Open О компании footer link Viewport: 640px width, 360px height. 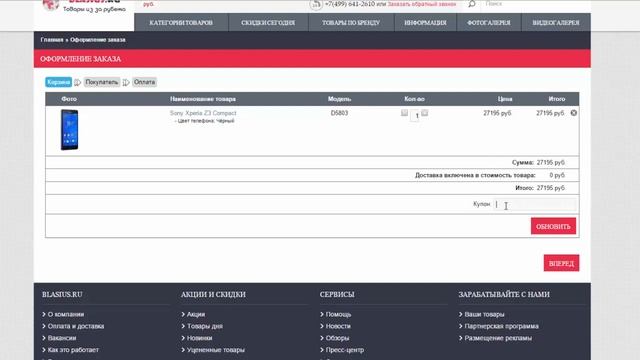(66, 314)
